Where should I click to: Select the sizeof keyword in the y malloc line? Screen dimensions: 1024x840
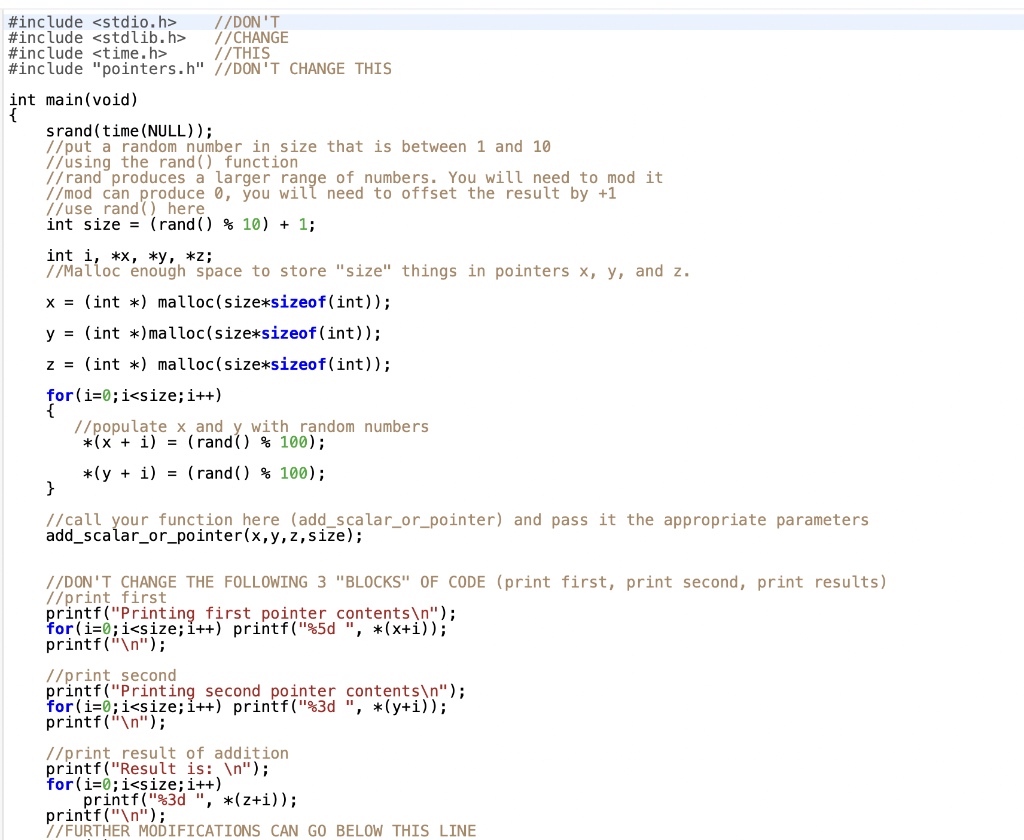point(289,333)
